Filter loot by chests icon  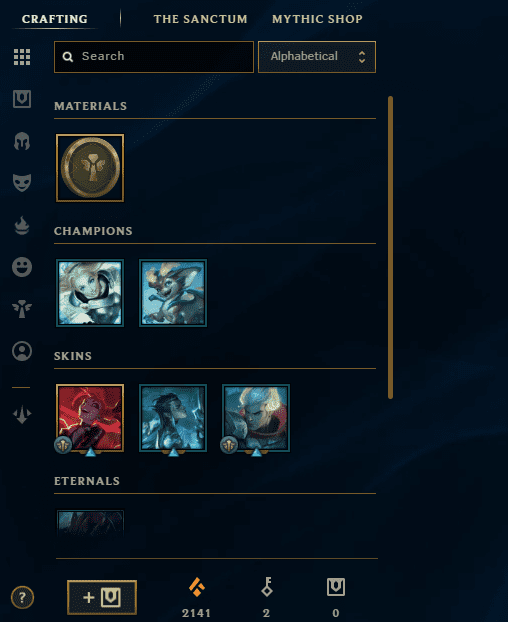tap(22, 99)
